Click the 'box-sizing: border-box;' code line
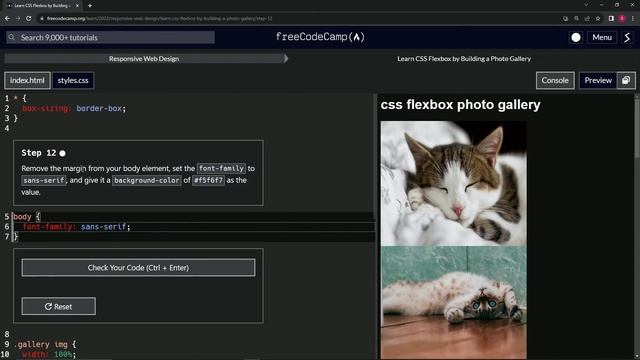640x360 pixels. click(x=74, y=108)
